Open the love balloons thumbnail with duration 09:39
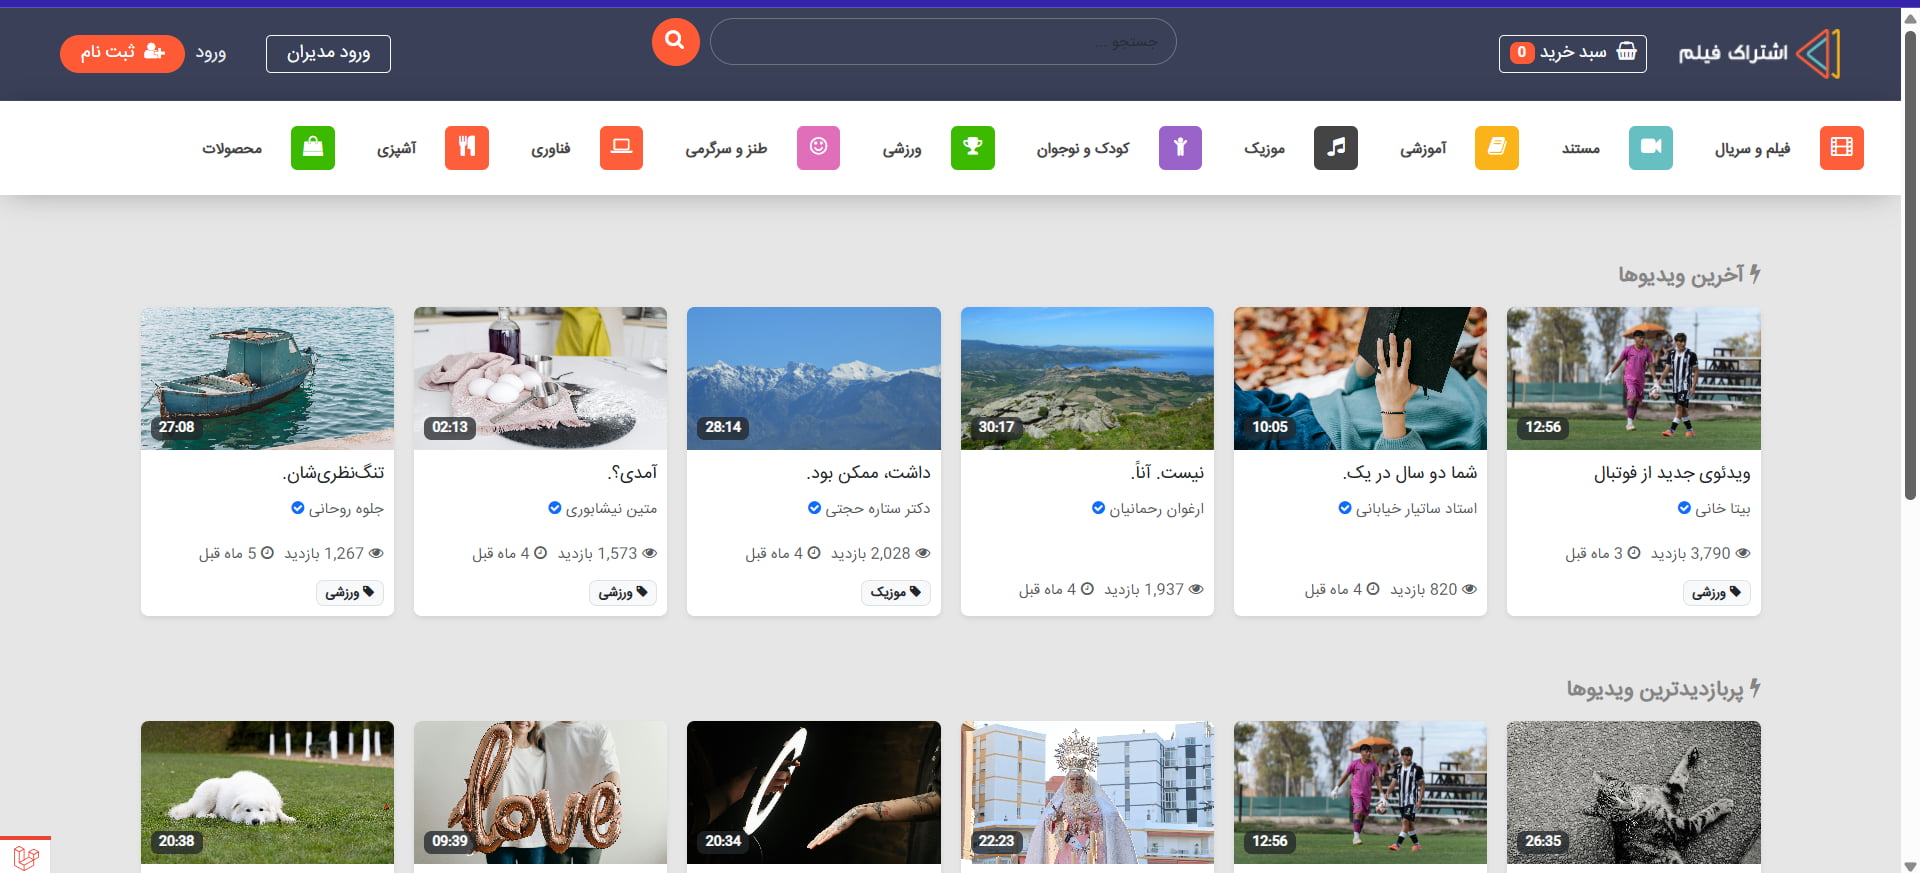The height and width of the screenshot is (873, 1920). [540, 792]
